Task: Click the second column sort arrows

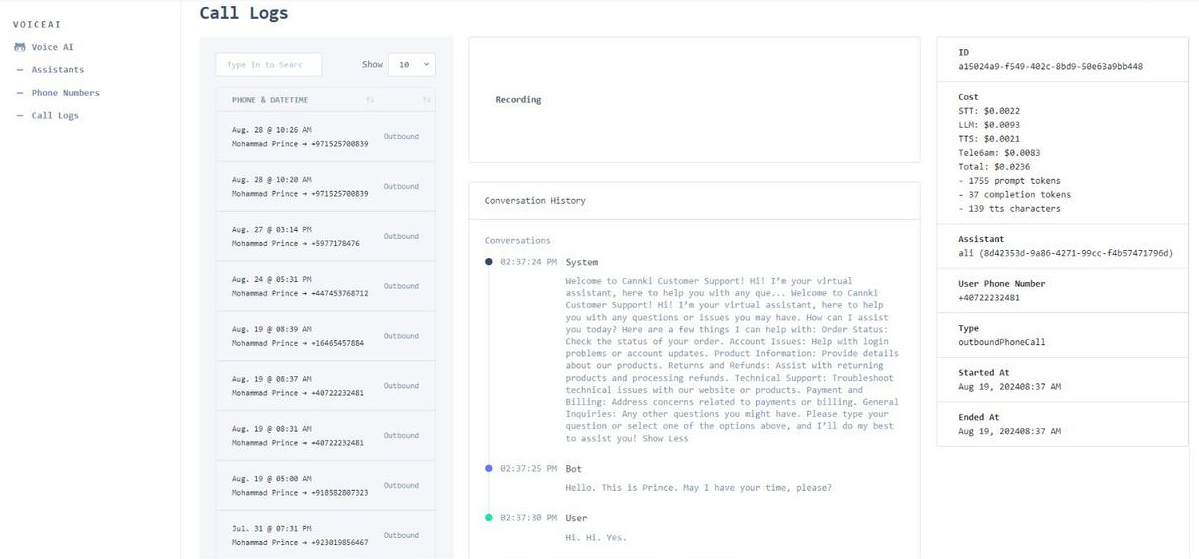Action: [x=426, y=100]
